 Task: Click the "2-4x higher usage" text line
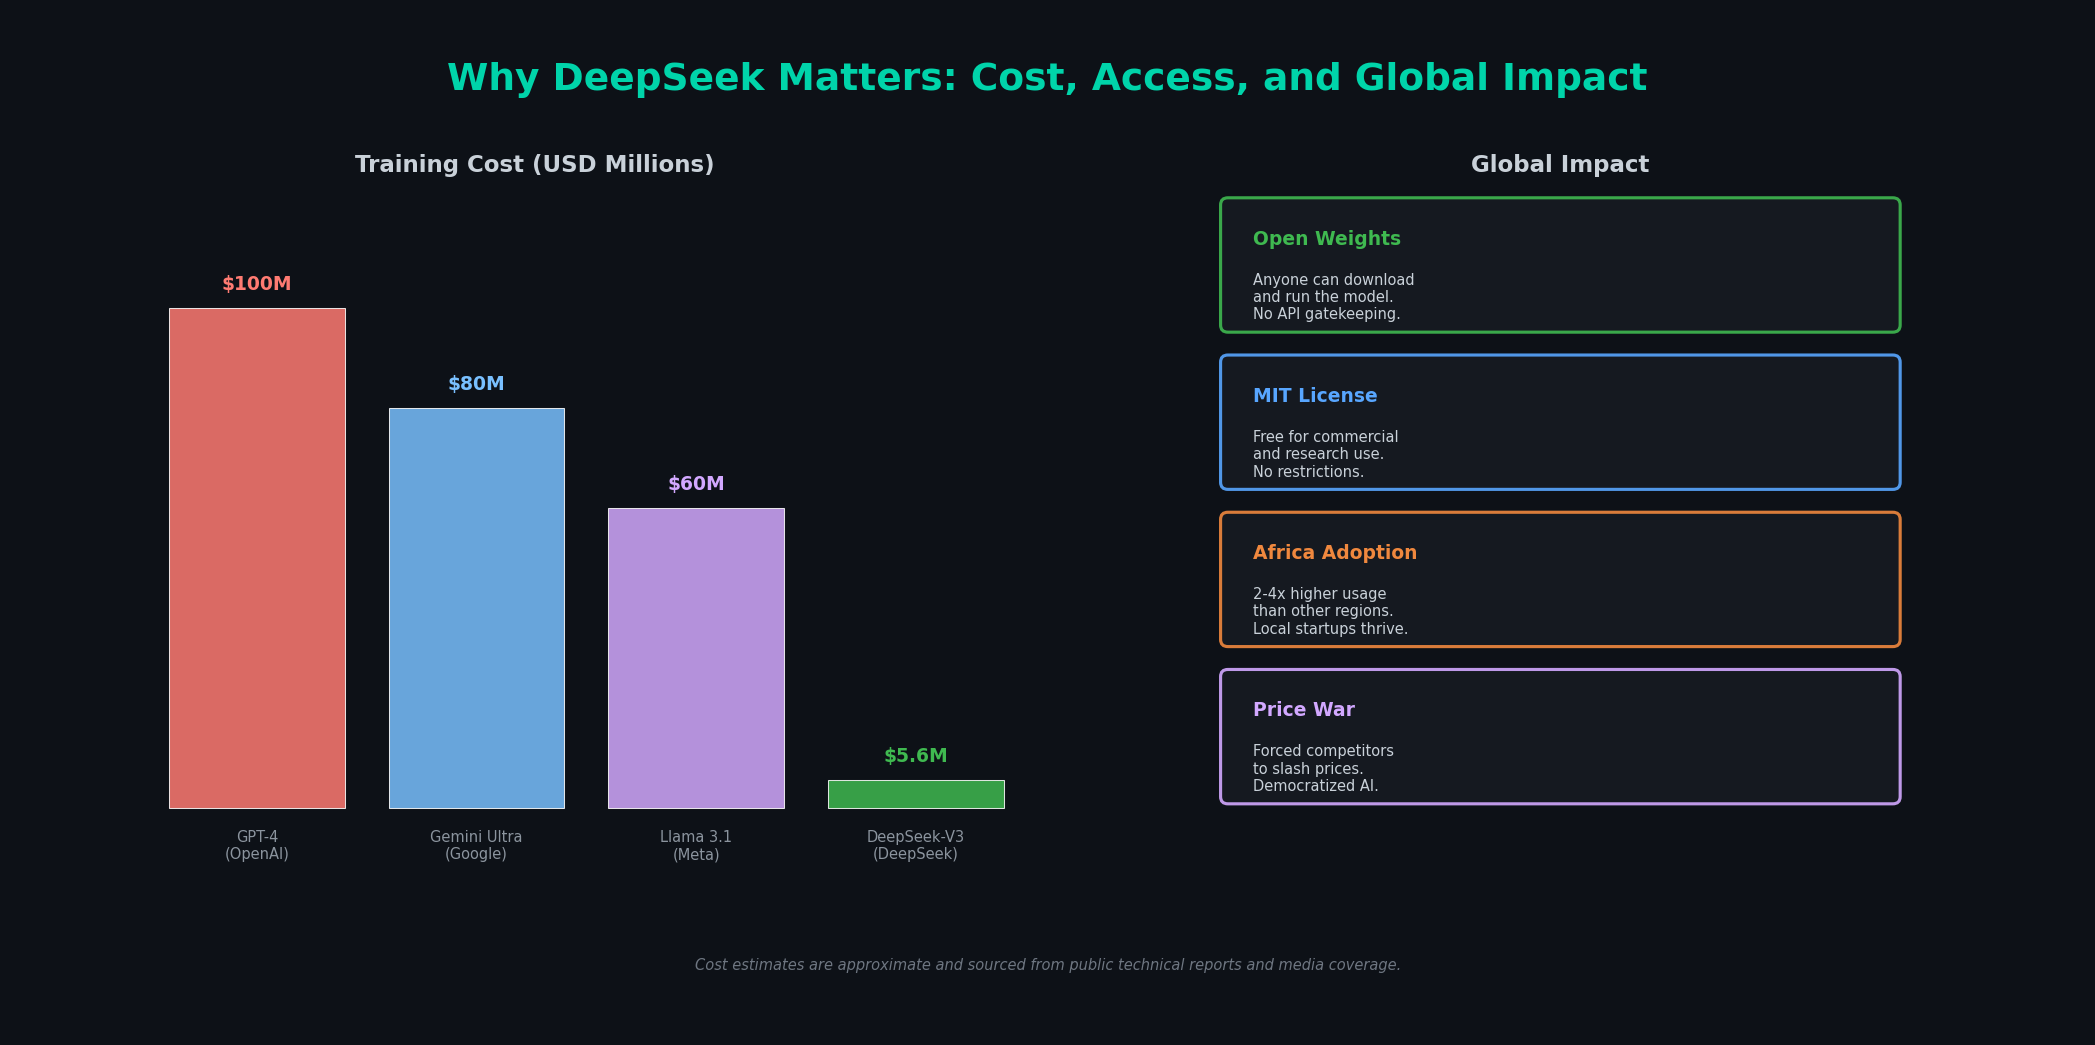(x=1320, y=594)
